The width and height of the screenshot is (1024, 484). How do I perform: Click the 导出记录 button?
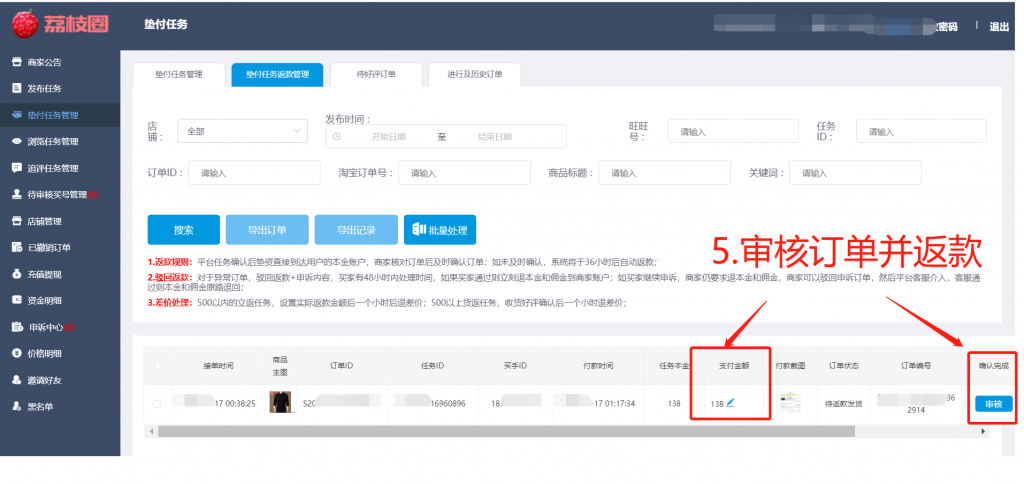[356, 230]
